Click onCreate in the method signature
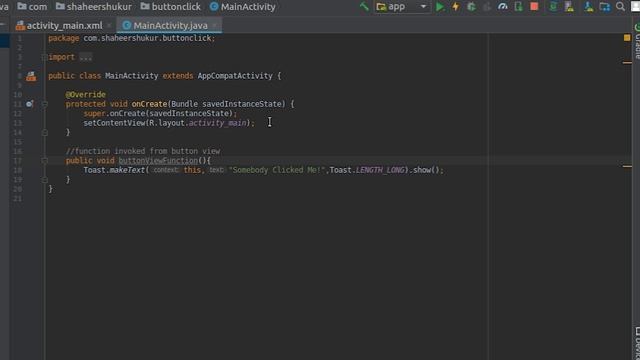Viewport: 640px width, 360px height. (x=149, y=104)
